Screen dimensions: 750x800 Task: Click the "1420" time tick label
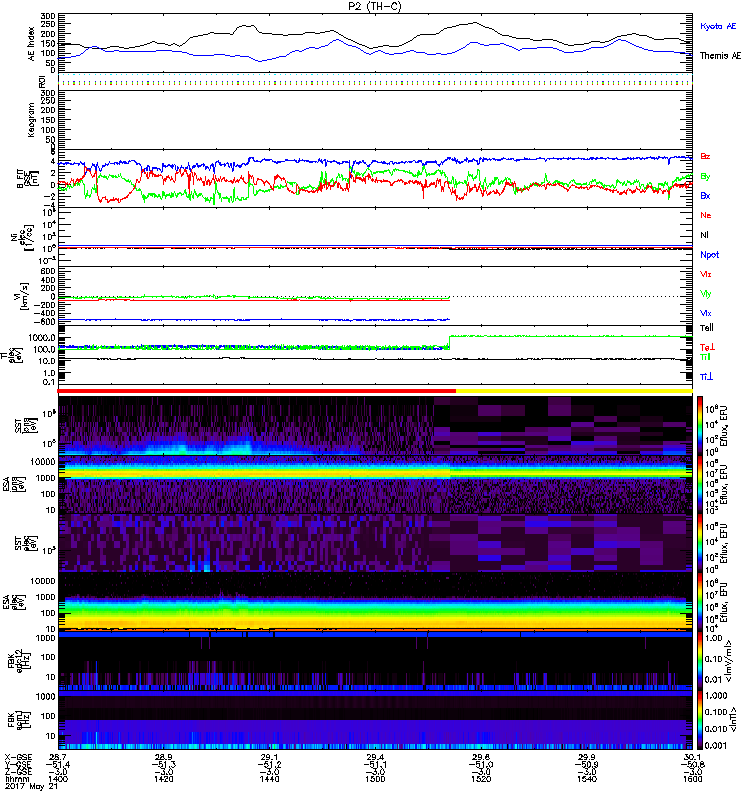click(x=164, y=779)
